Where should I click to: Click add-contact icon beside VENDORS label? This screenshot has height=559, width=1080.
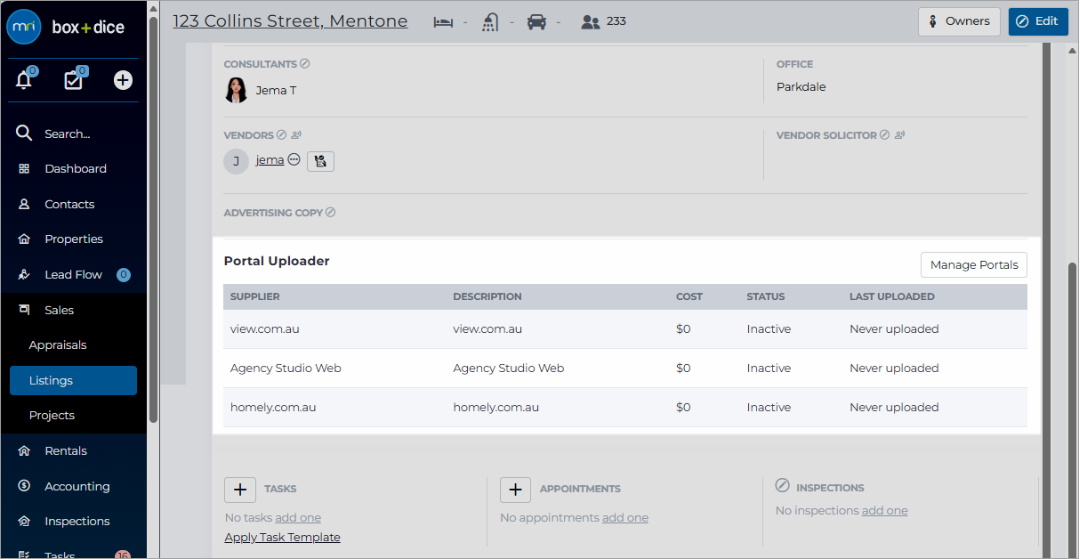coord(296,135)
